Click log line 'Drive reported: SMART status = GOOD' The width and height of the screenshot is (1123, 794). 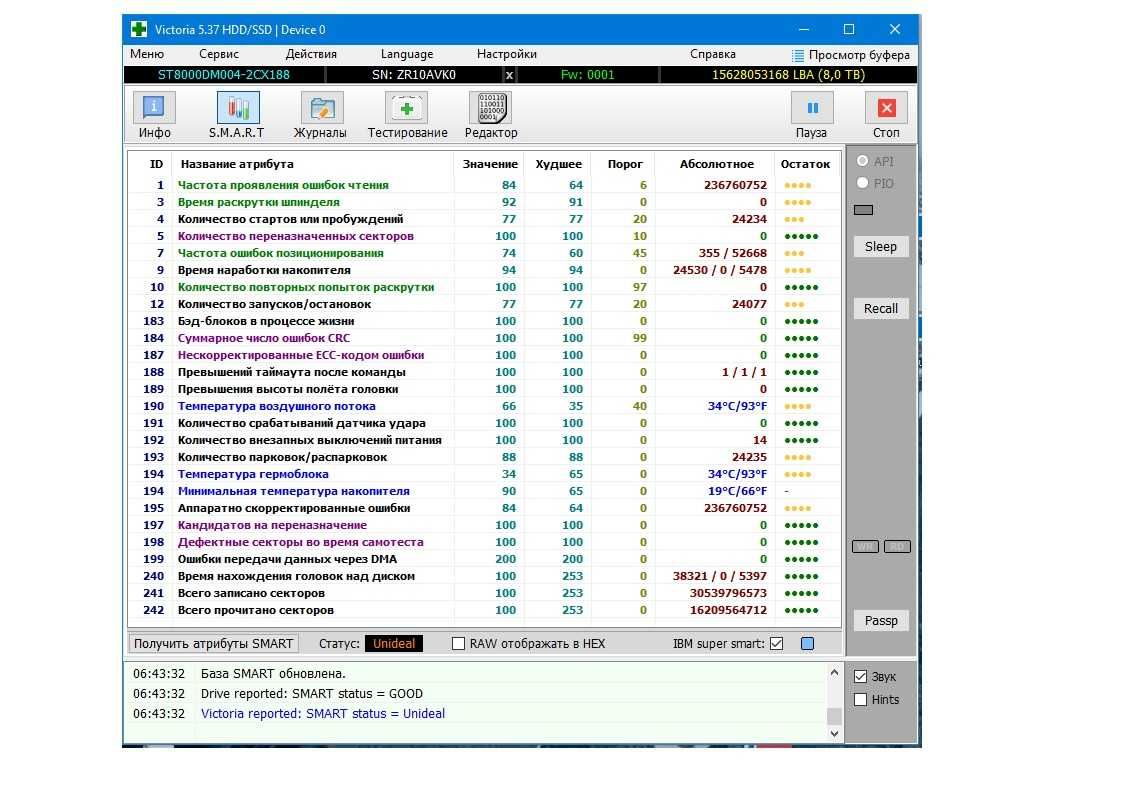click(312, 694)
